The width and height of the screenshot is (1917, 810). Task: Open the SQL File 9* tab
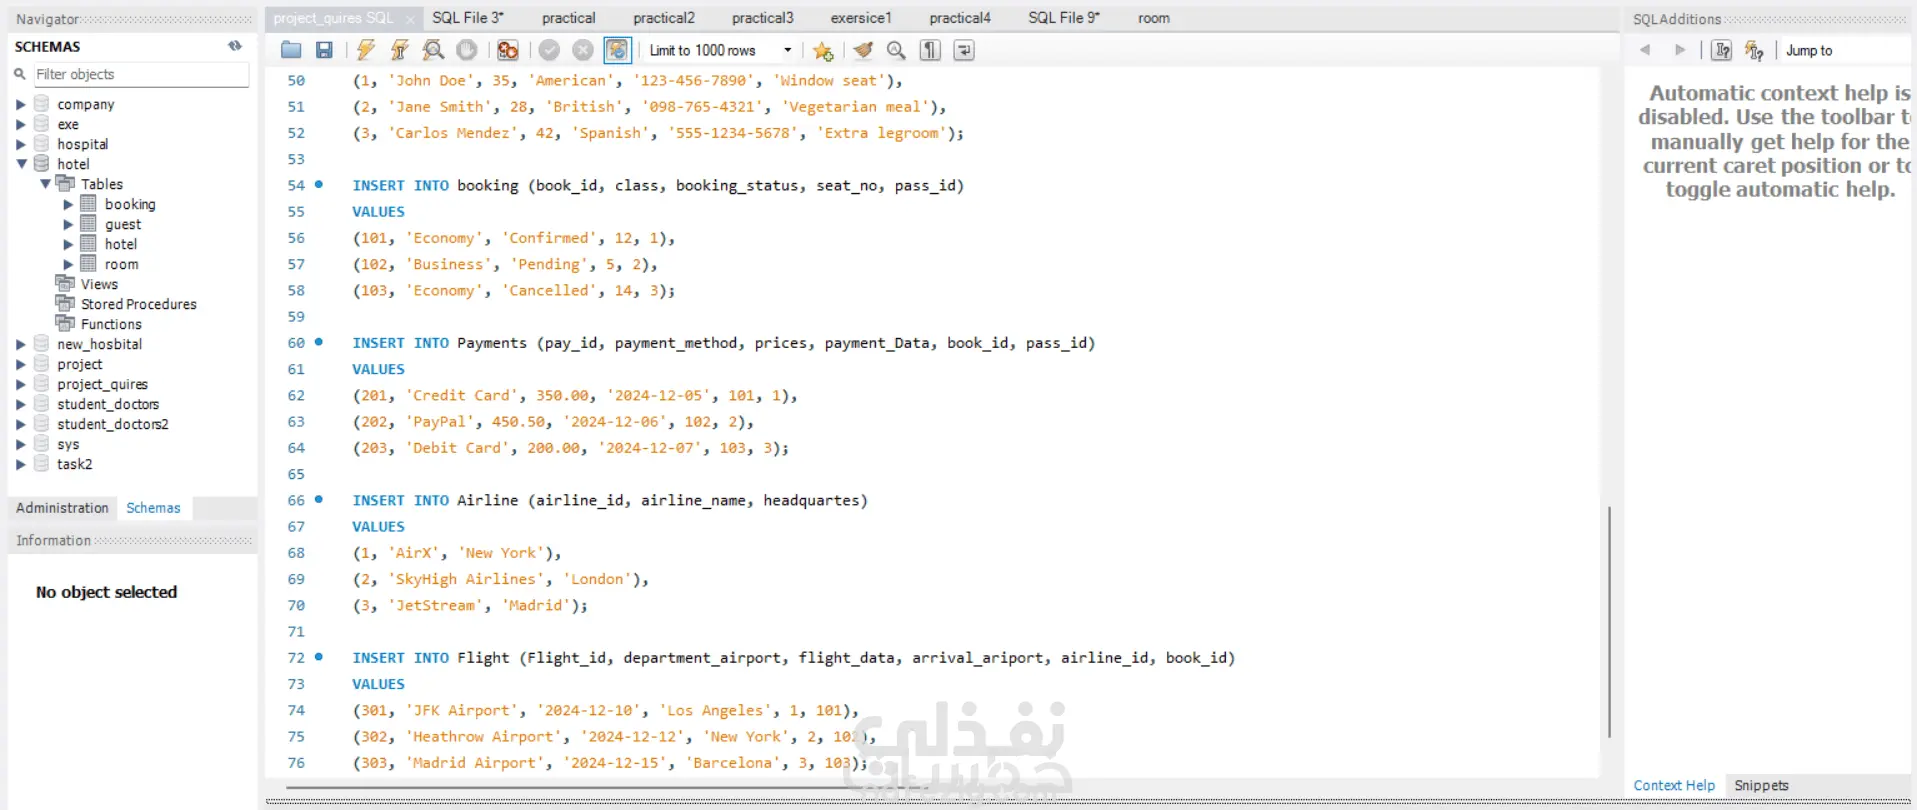point(1064,18)
